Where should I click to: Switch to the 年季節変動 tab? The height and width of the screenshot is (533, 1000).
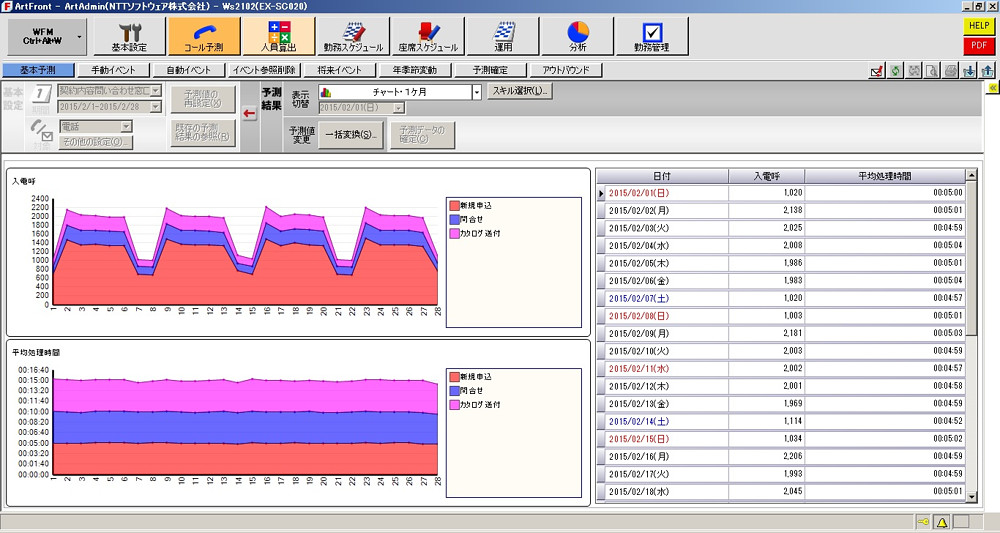pos(414,71)
